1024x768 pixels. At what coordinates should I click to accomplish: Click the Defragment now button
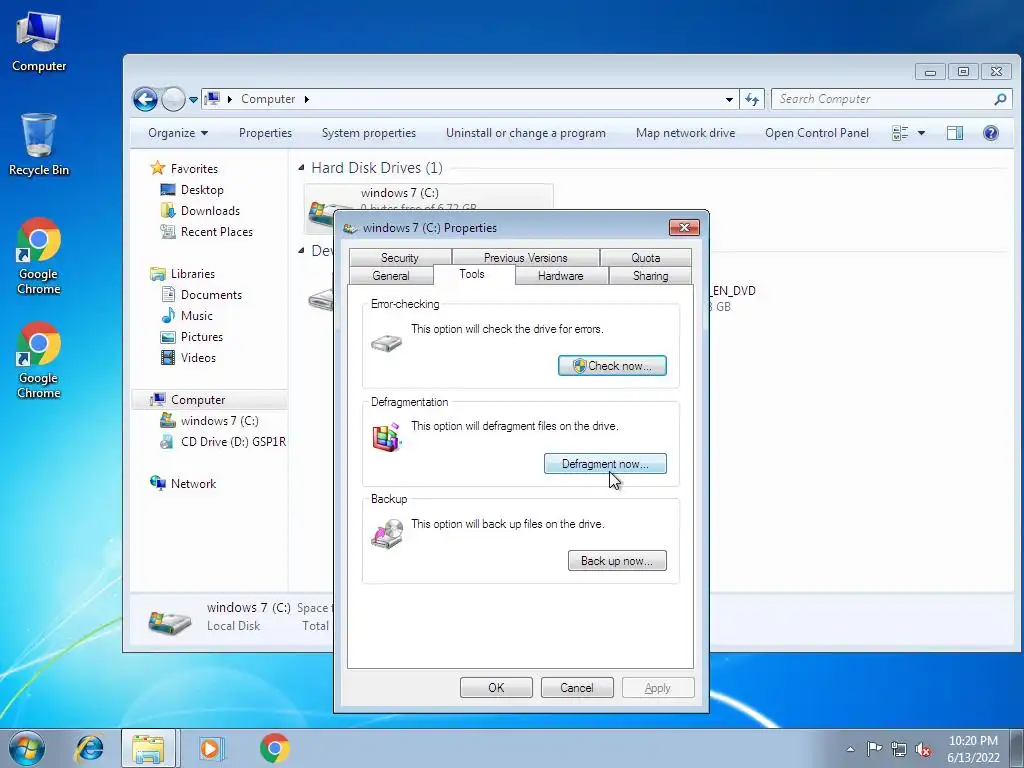pos(605,464)
